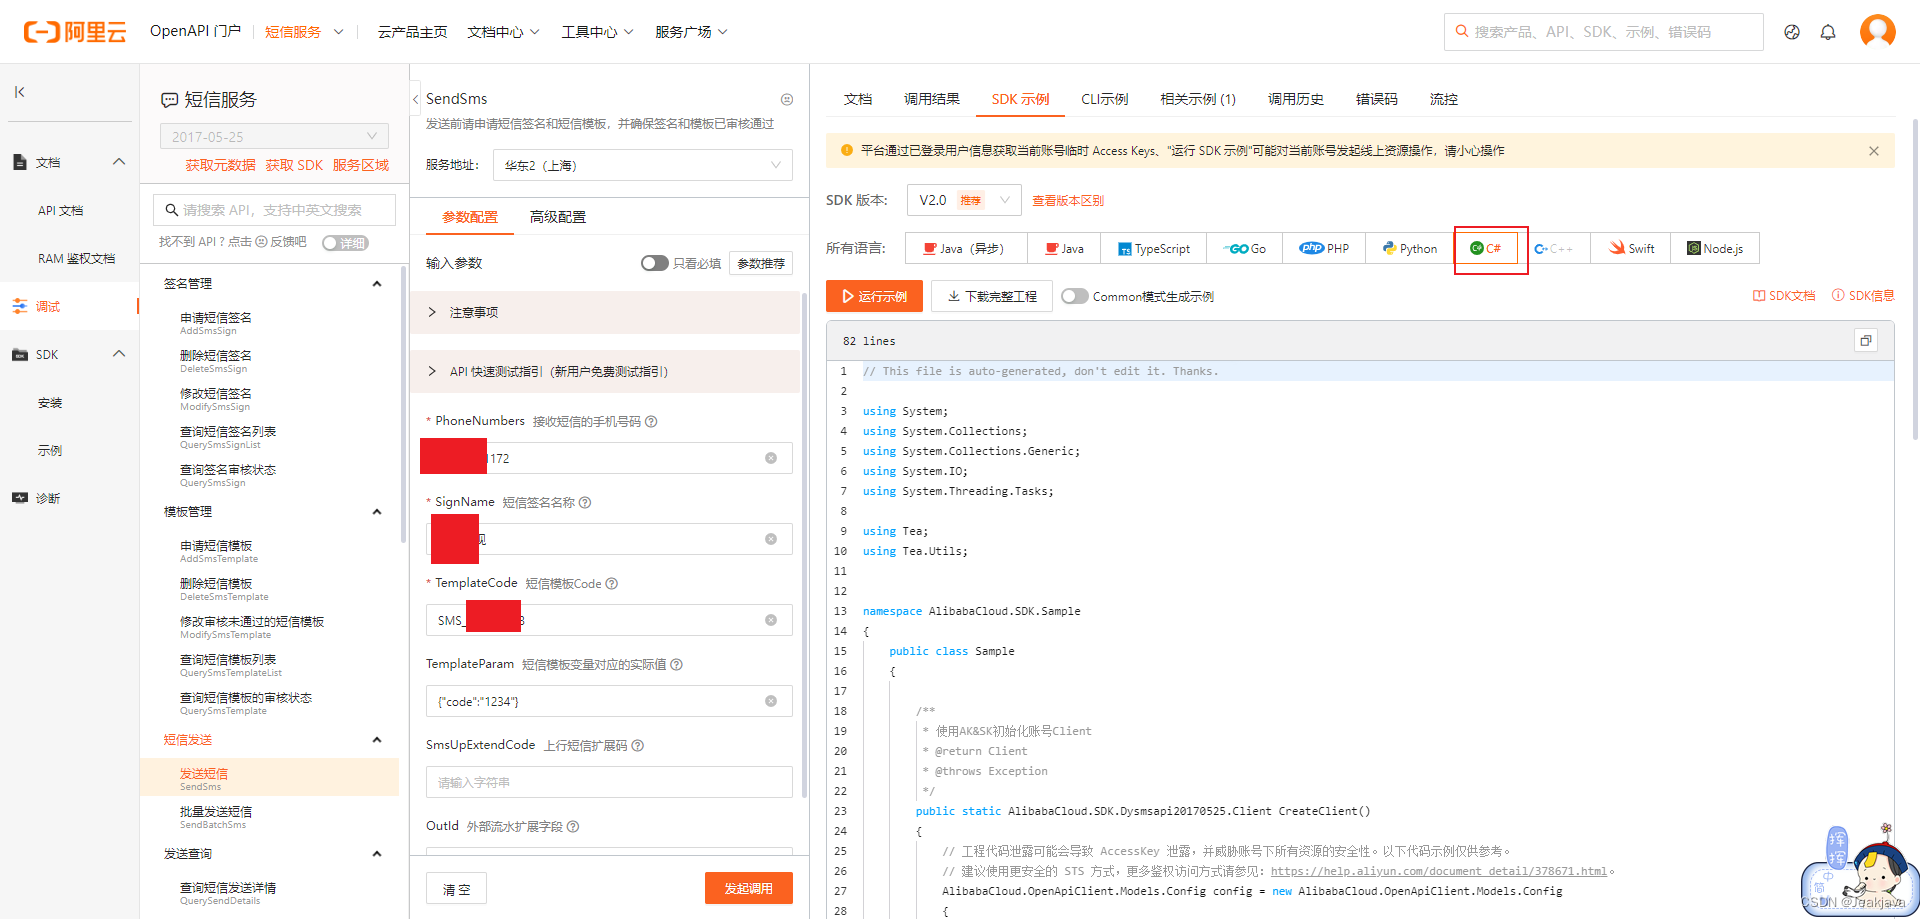Clear the PhoneNumbers field
1920x919 pixels.
click(771, 458)
